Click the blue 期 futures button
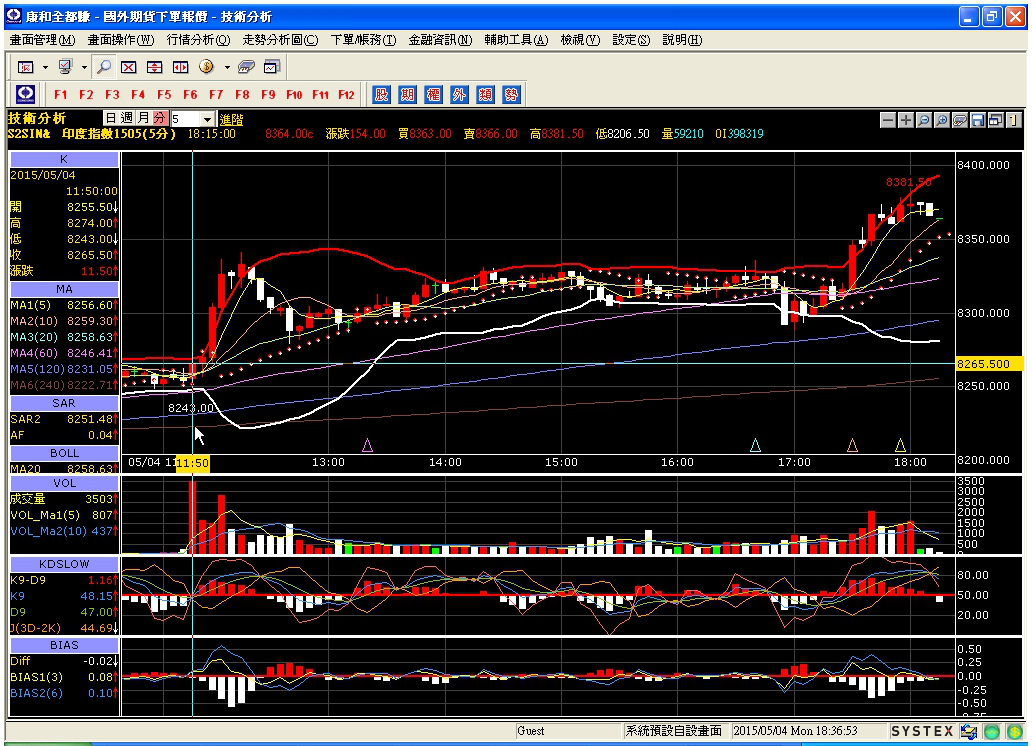1032x746 pixels. pos(407,94)
